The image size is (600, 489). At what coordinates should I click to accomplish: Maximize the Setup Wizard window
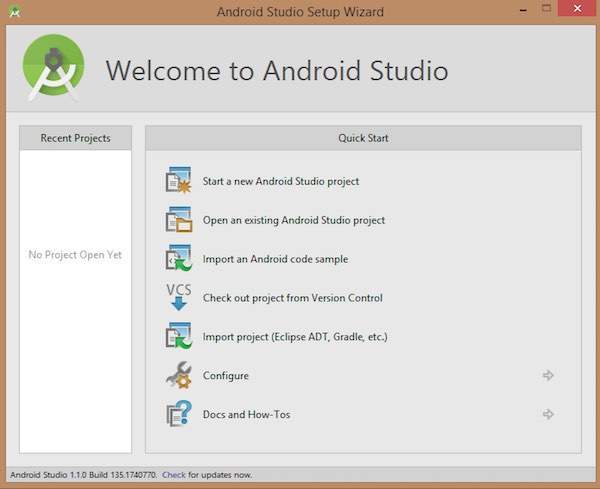tap(546, 8)
